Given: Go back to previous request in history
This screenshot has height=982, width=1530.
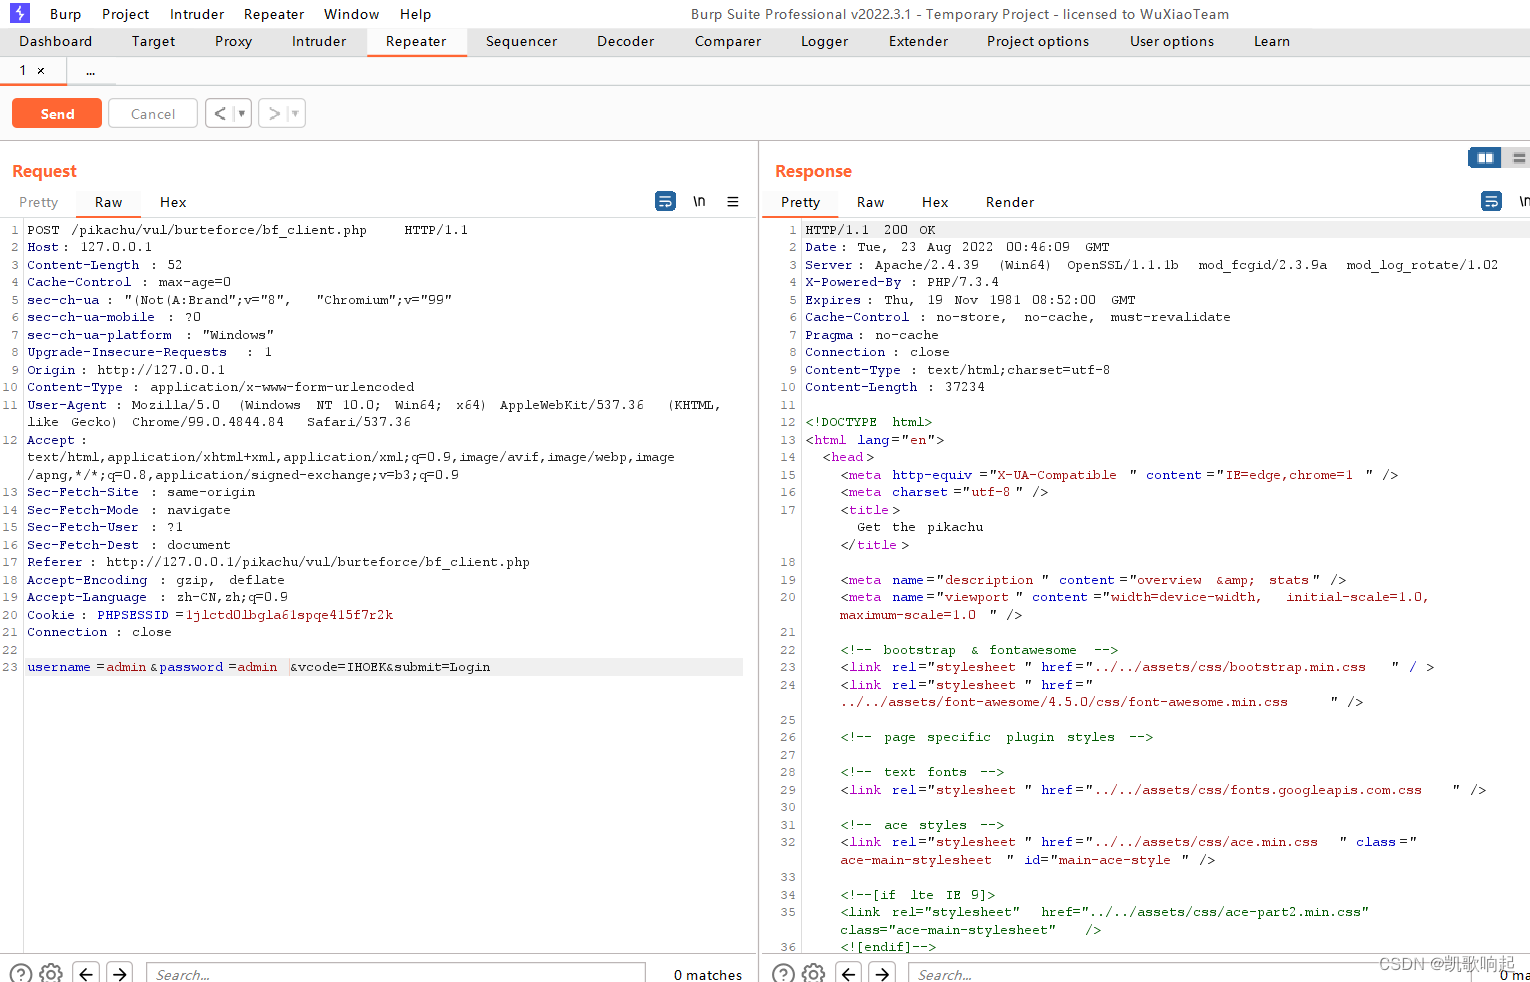Looking at the screenshot, I should [x=220, y=113].
